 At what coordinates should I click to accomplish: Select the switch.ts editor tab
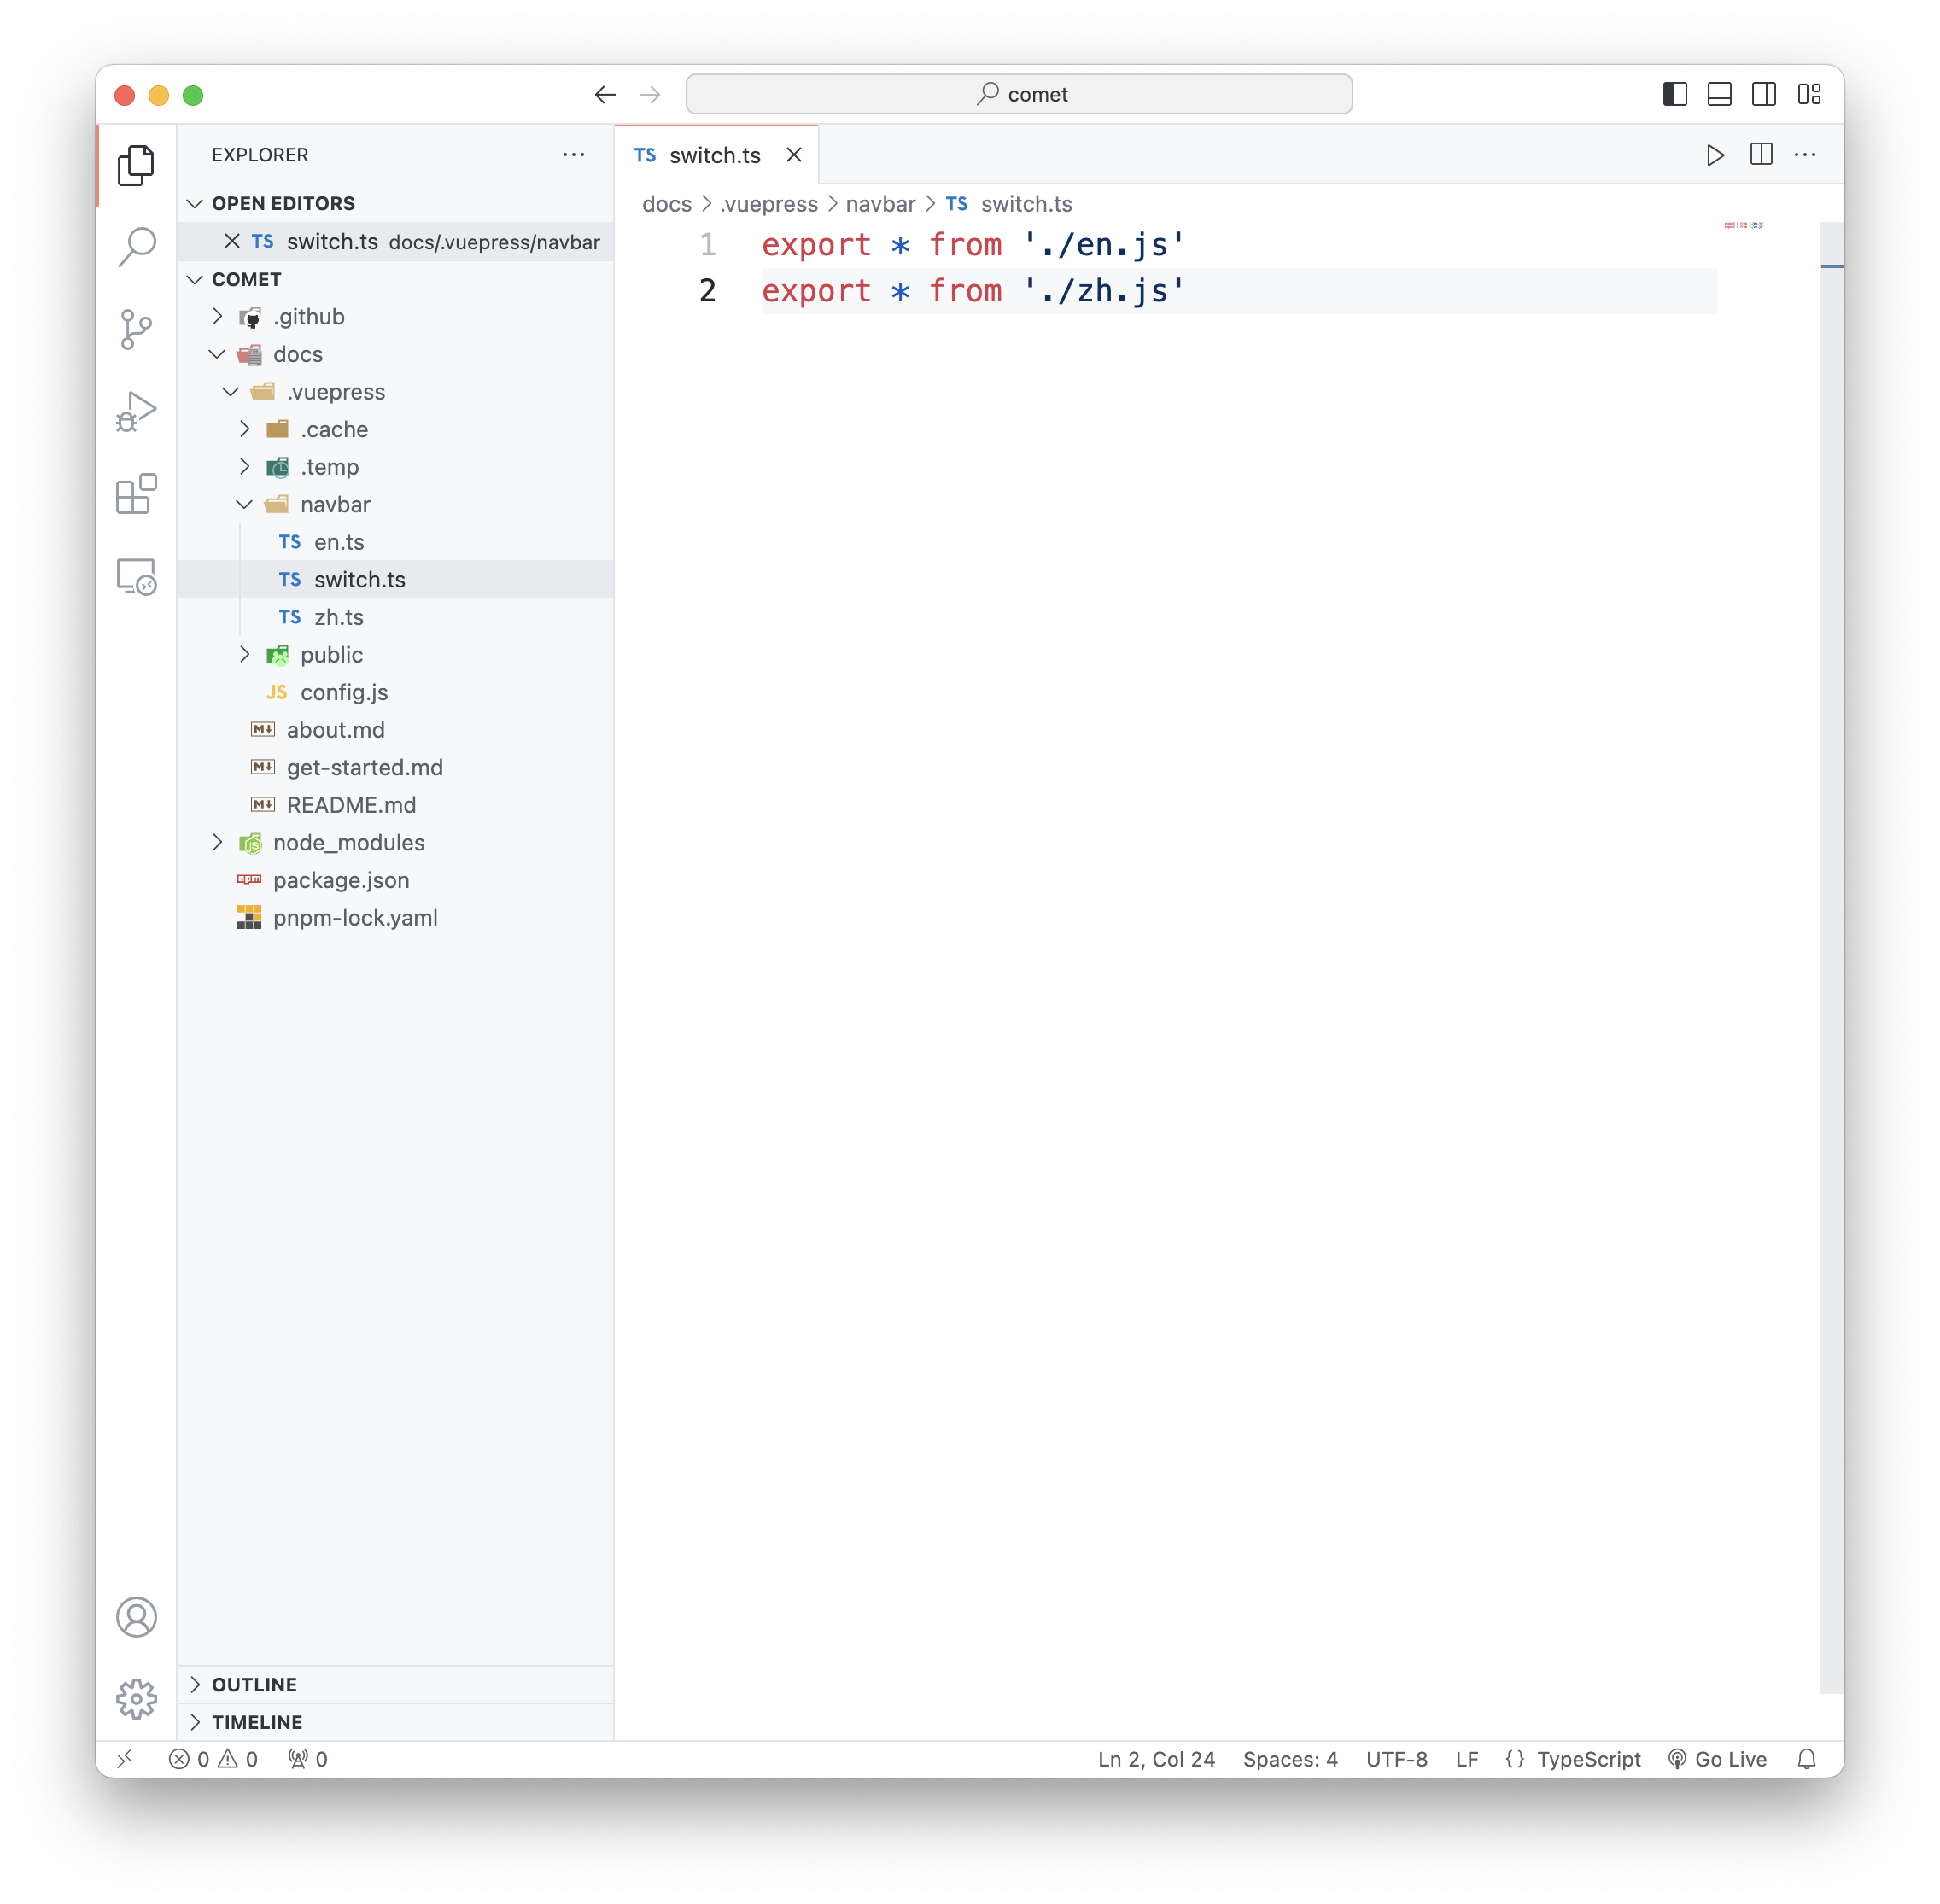click(714, 155)
